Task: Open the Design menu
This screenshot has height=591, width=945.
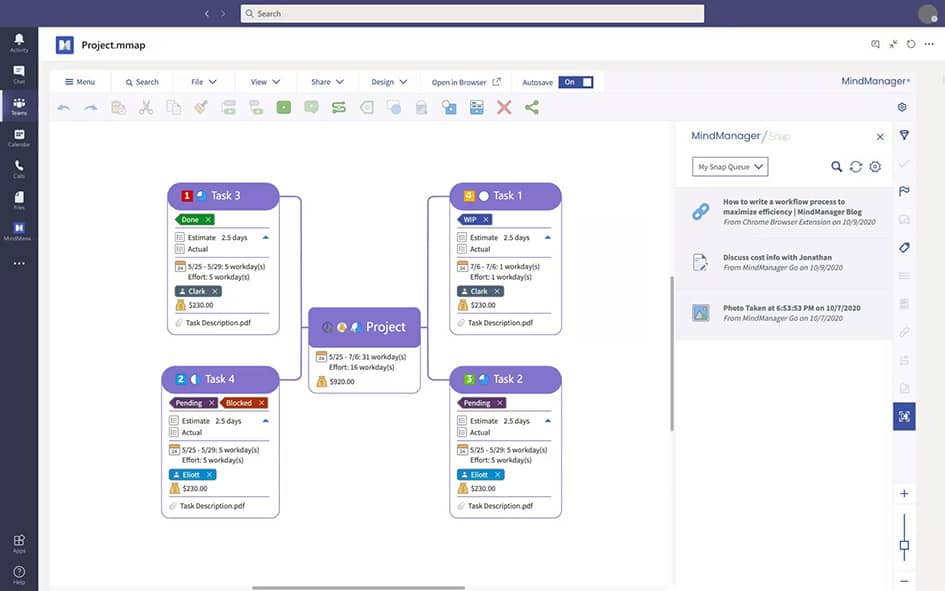Action: pos(389,82)
